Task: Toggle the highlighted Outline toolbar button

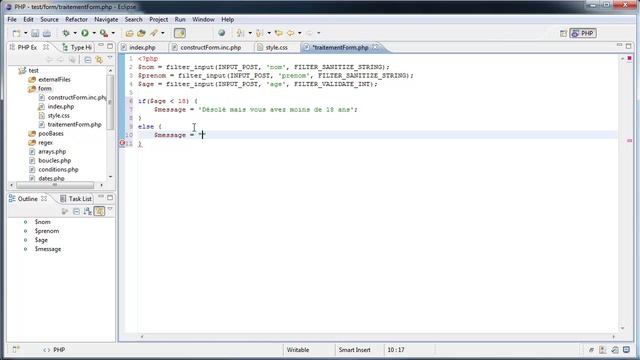Action: [x=99, y=211]
